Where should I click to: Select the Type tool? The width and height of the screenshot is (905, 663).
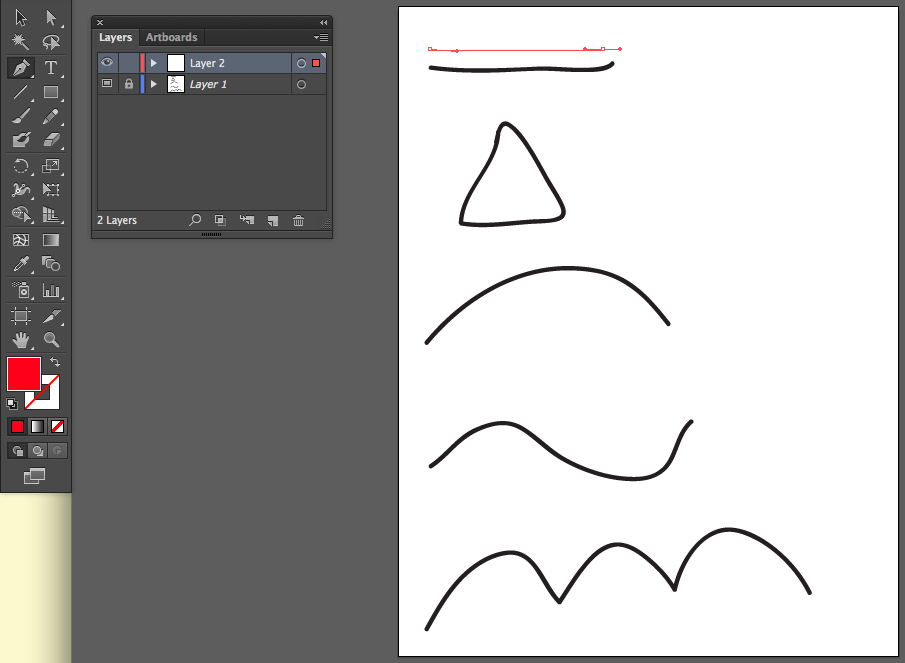[x=51, y=68]
